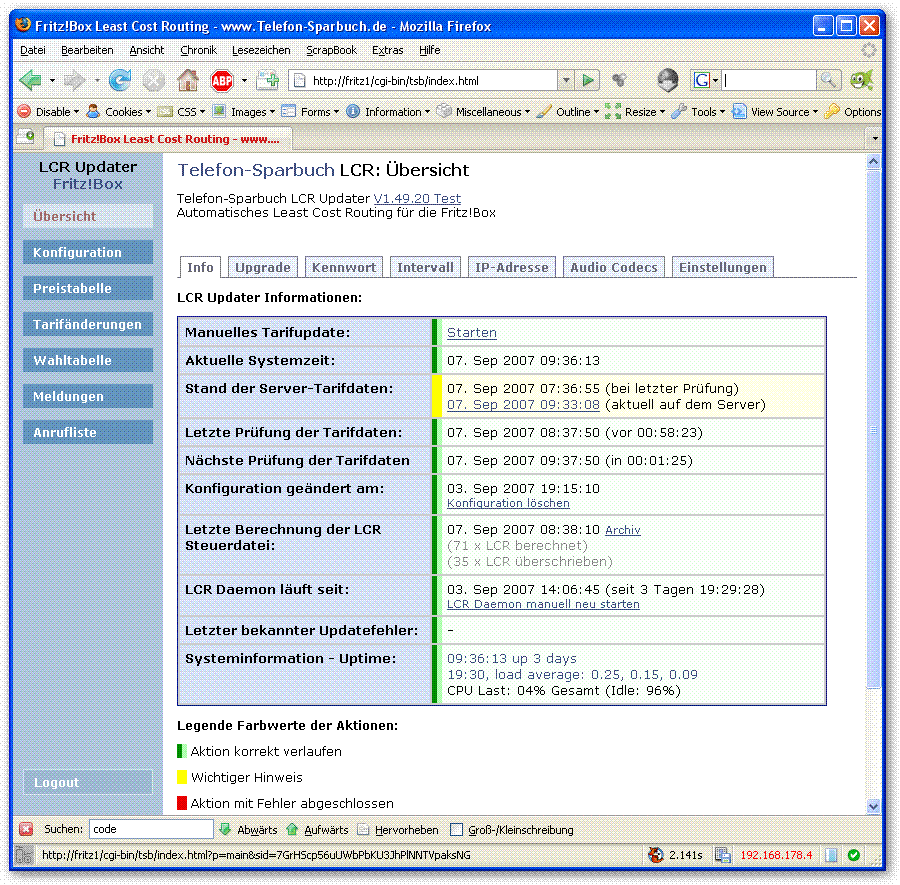Switch to the Kennwort tab
Viewport: 900px width, 885px height.
(x=344, y=267)
